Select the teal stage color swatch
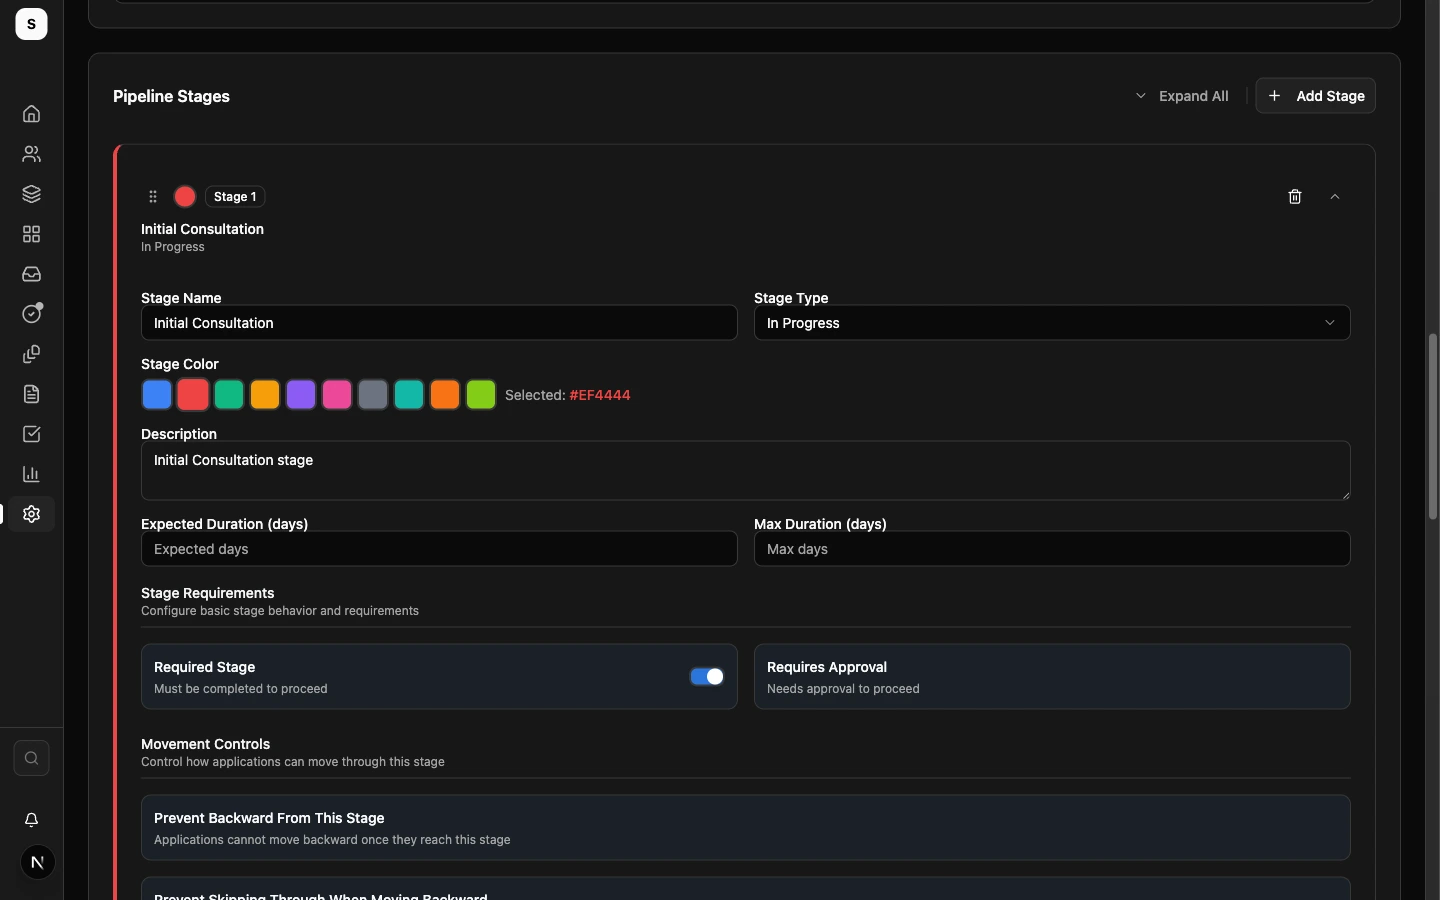Image resolution: width=1440 pixels, height=900 pixels. pos(409,395)
